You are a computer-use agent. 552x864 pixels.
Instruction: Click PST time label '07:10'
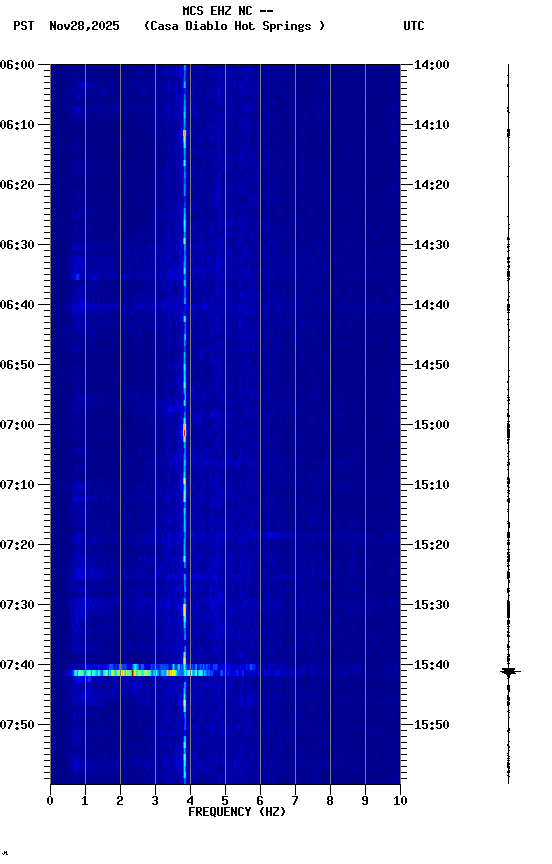coord(17,485)
